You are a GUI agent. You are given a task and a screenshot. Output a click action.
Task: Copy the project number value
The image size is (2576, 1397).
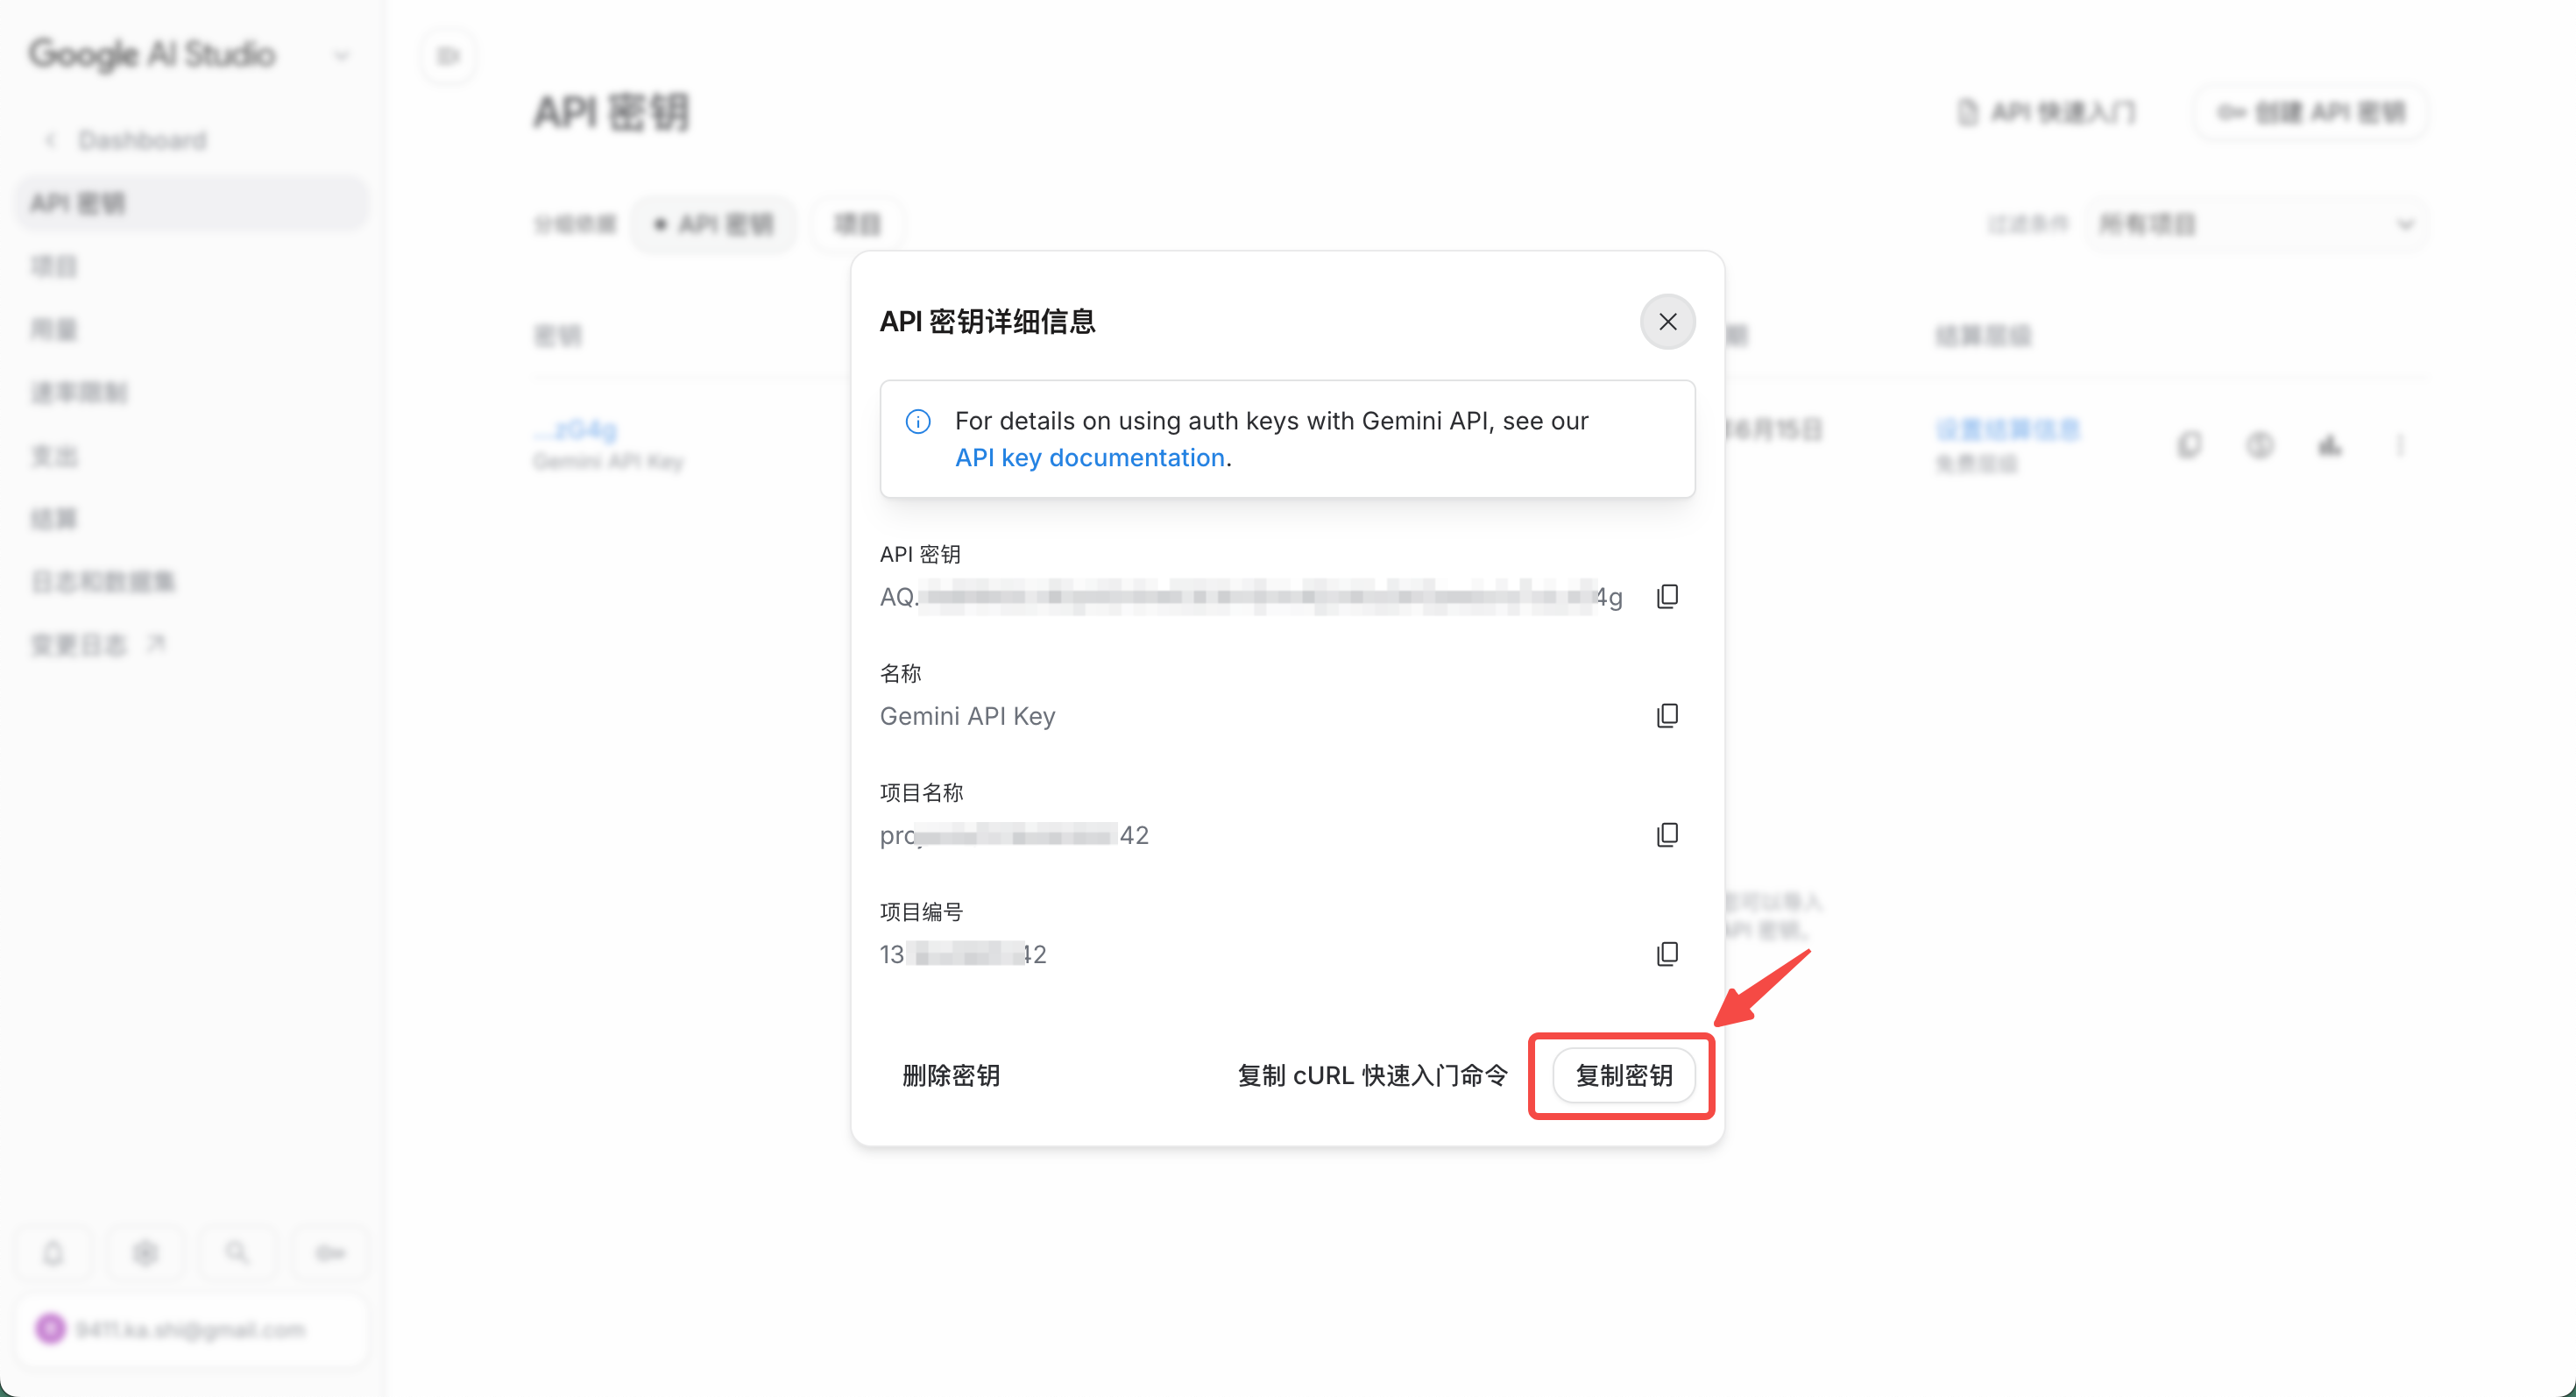1667,954
